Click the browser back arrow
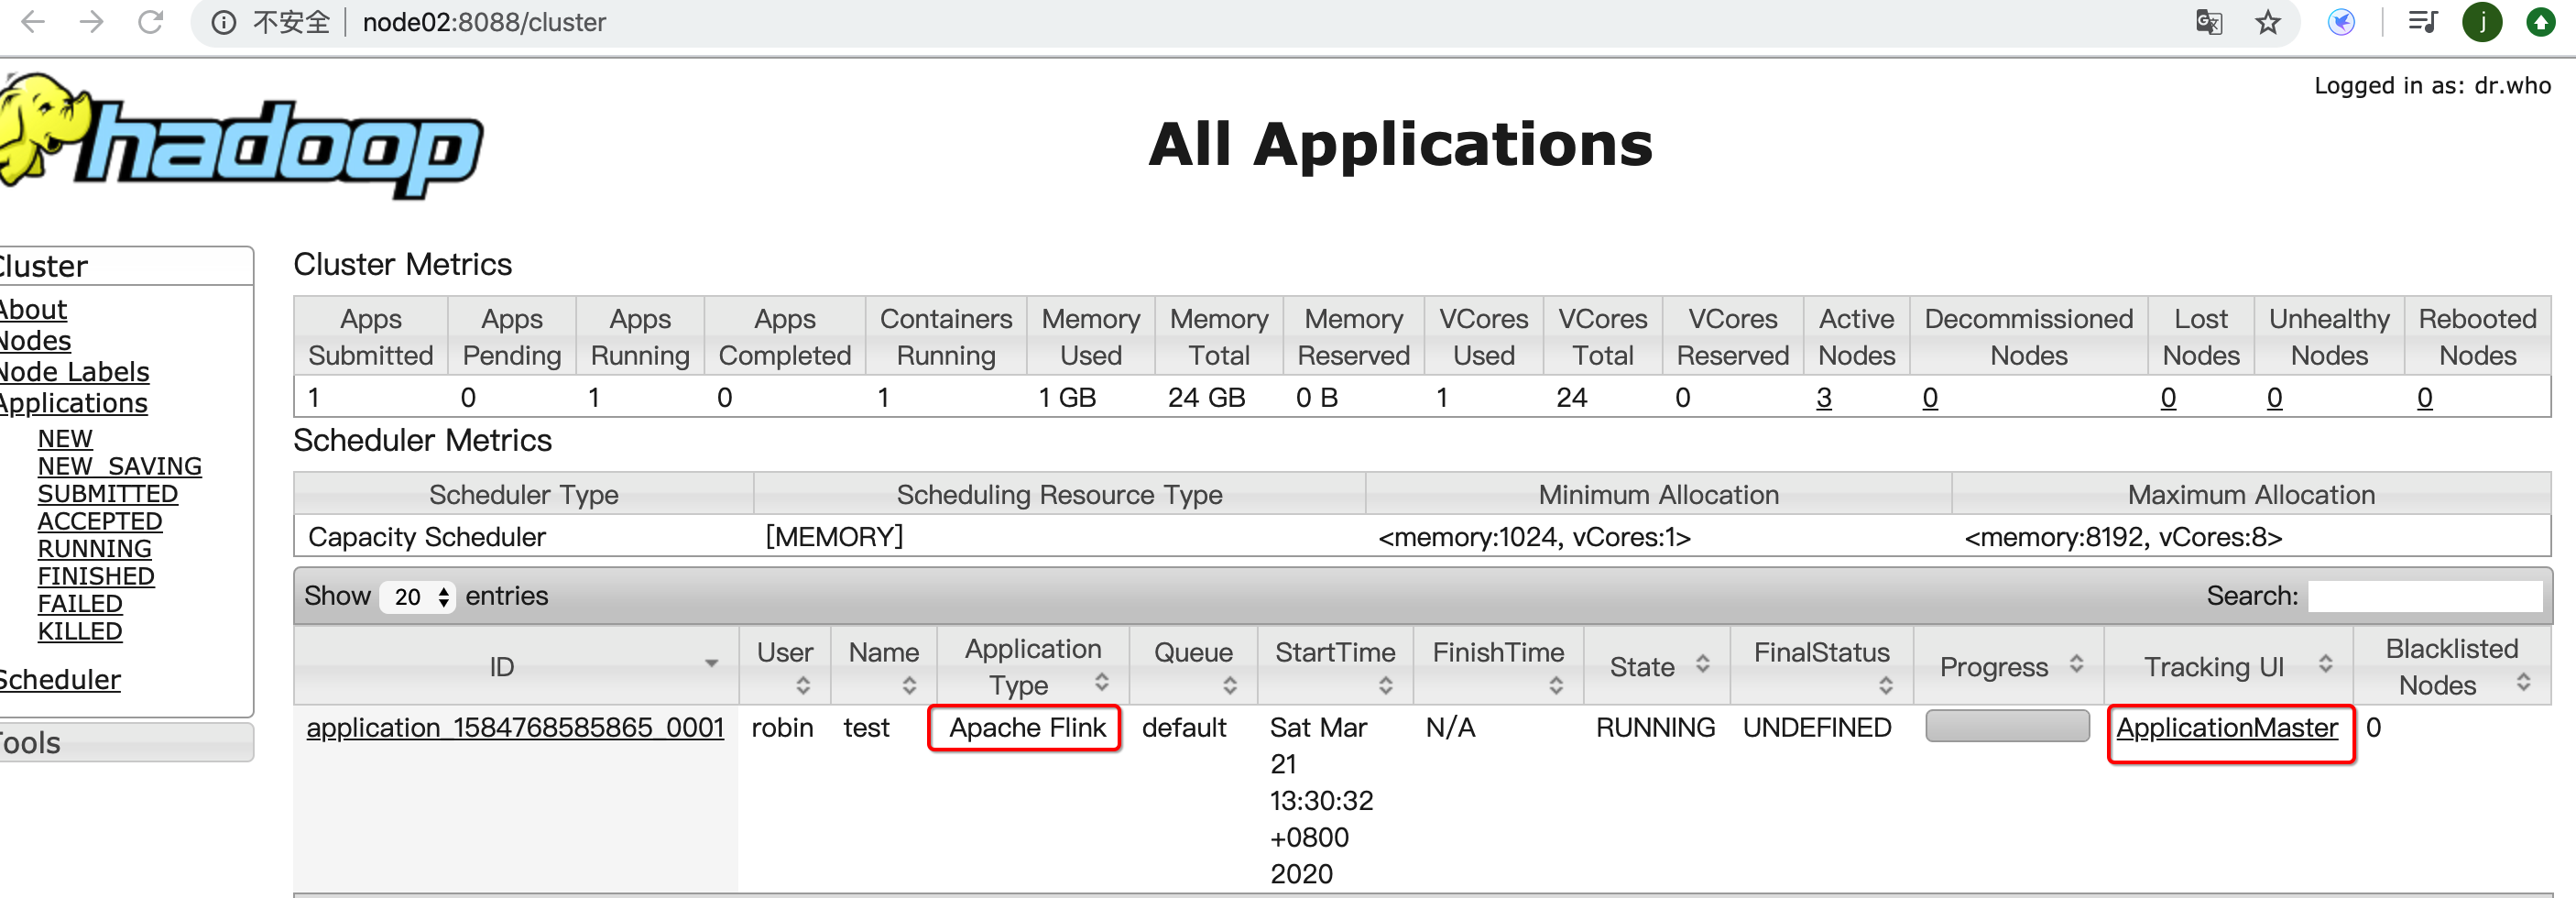 pyautogui.click(x=33, y=22)
